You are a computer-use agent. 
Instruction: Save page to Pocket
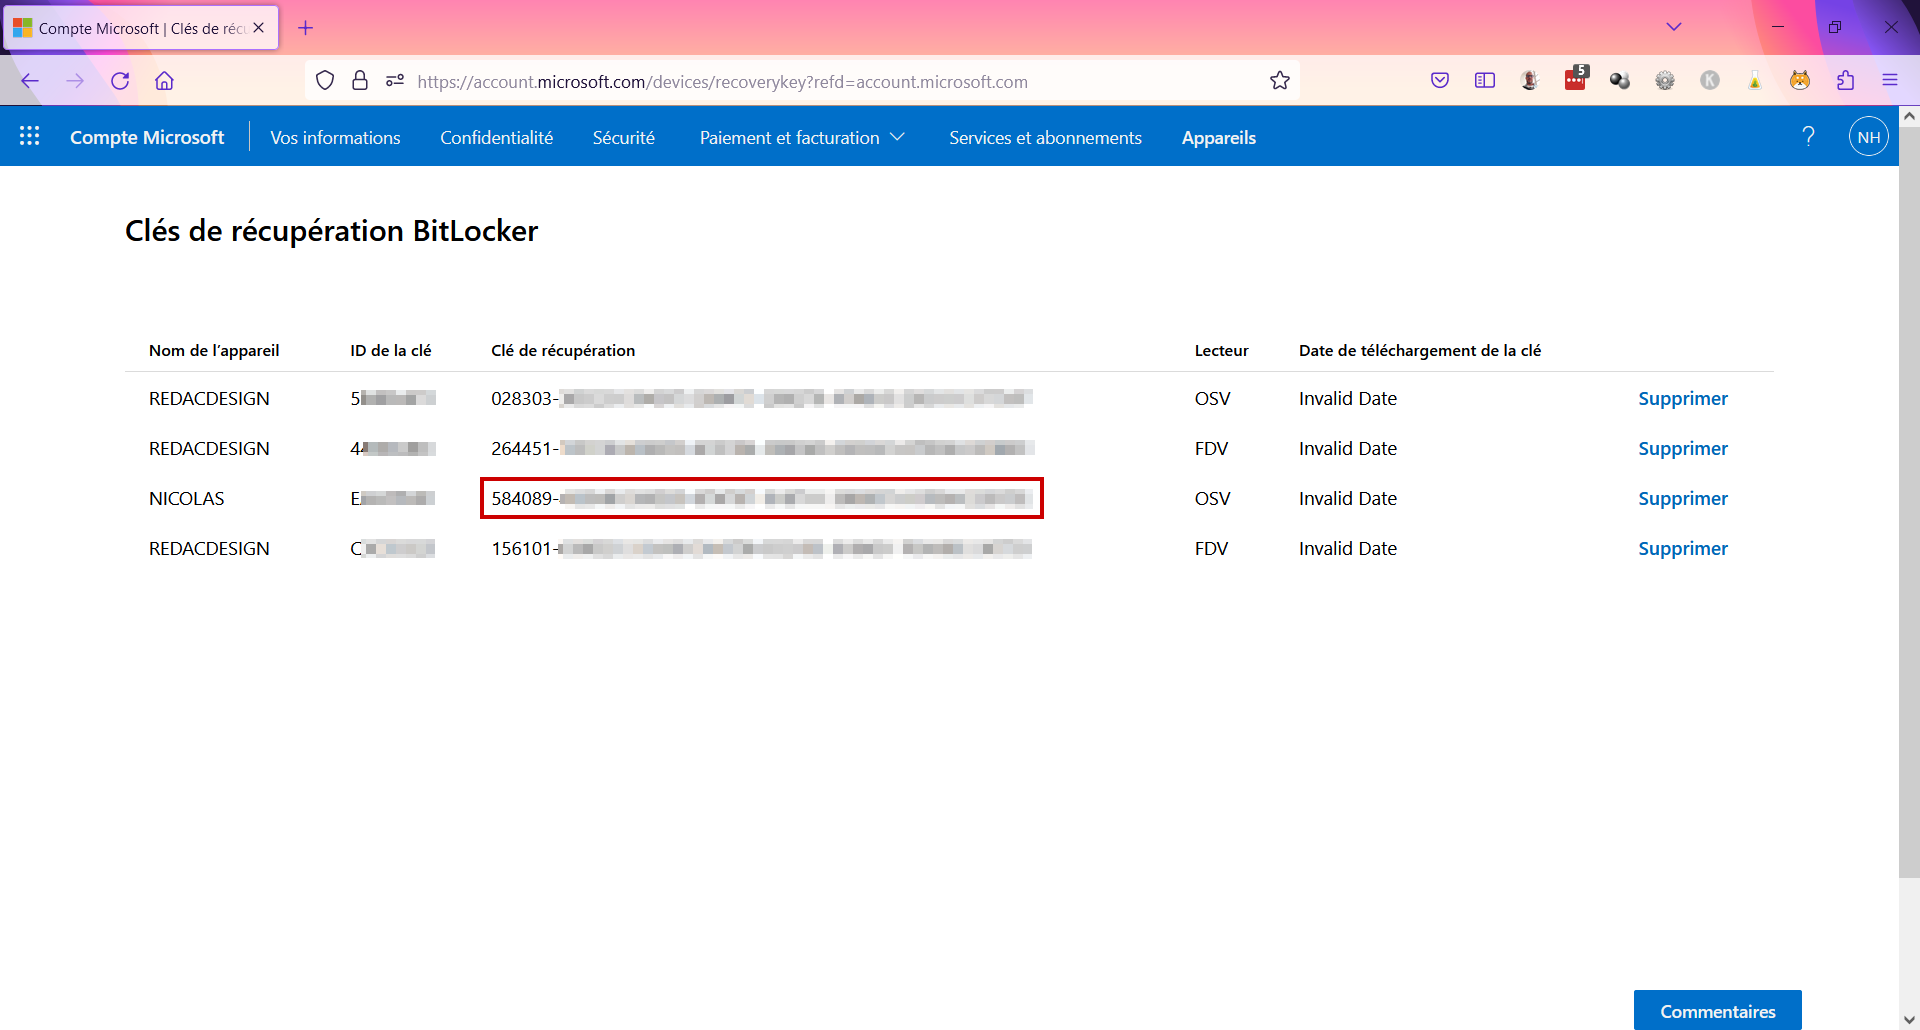(x=1440, y=81)
